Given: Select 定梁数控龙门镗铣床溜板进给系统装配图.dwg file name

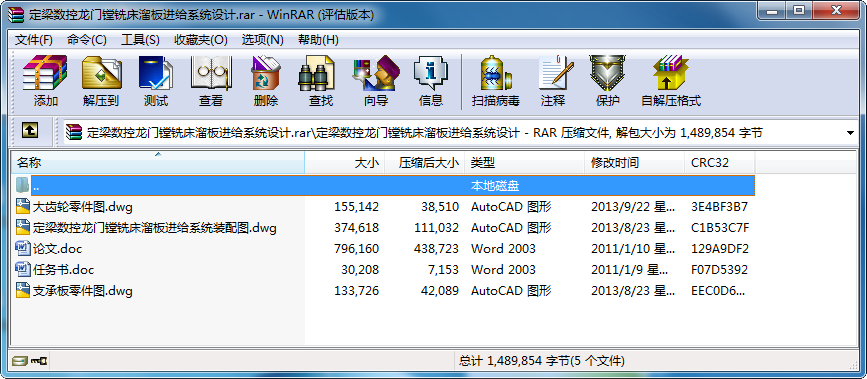Looking at the screenshot, I should [154, 228].
